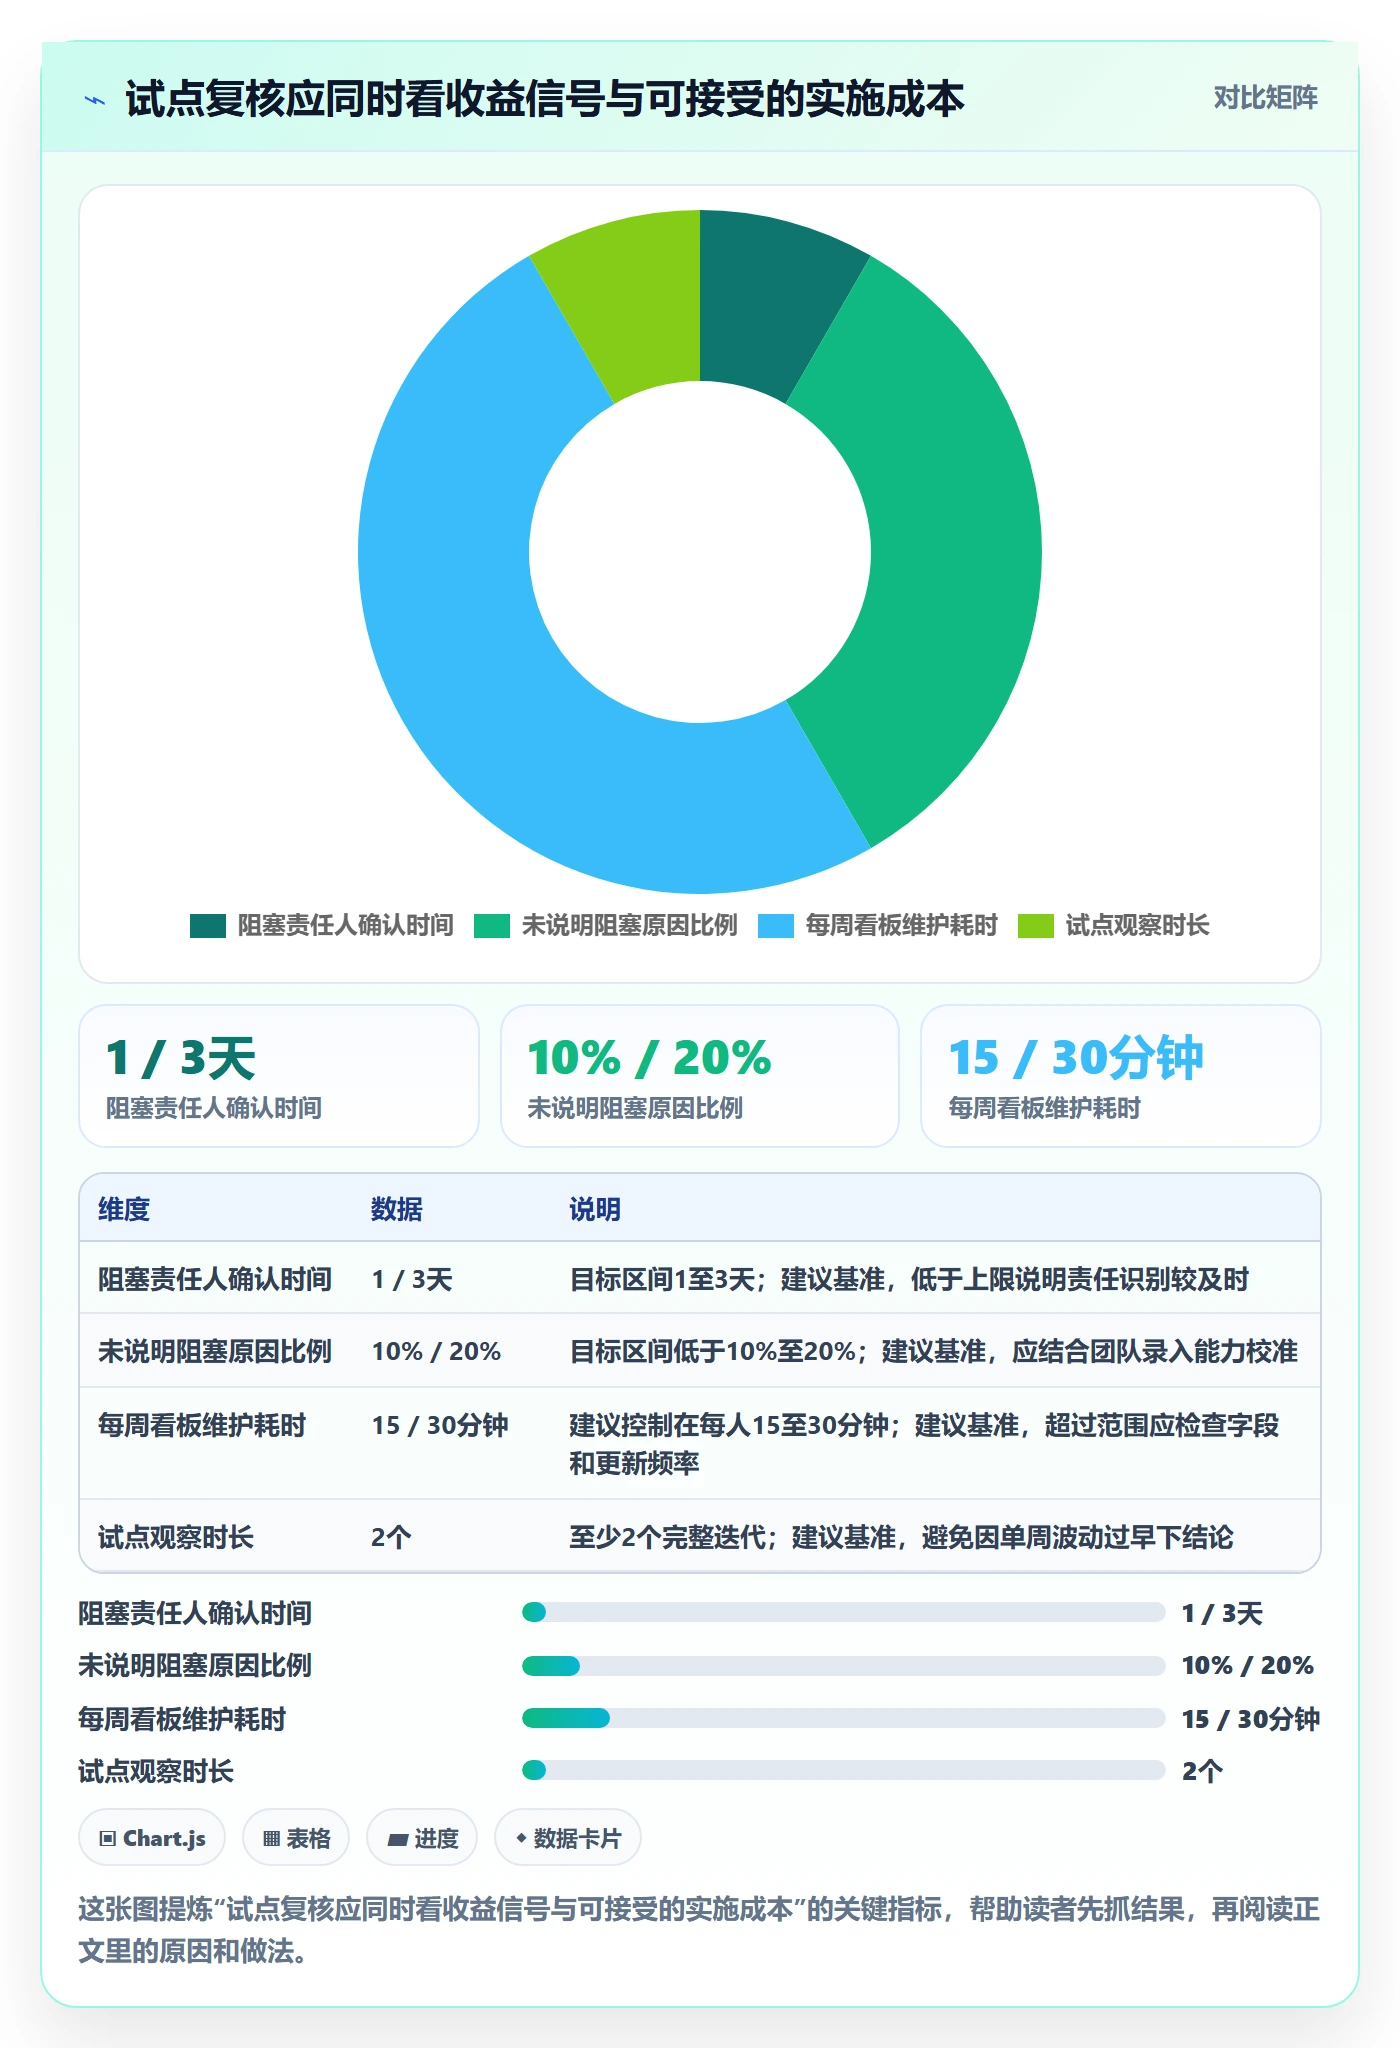Click the 表格 tag chip
Screen dimensions: 1400x2048
click(x=296, y=1838)
